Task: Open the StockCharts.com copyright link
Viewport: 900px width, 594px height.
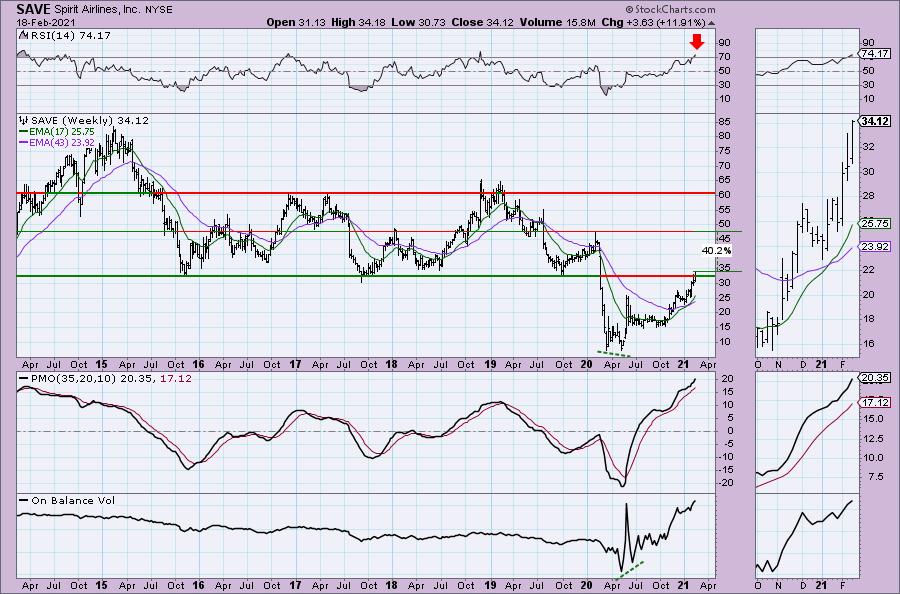Action: coord(670,9)
